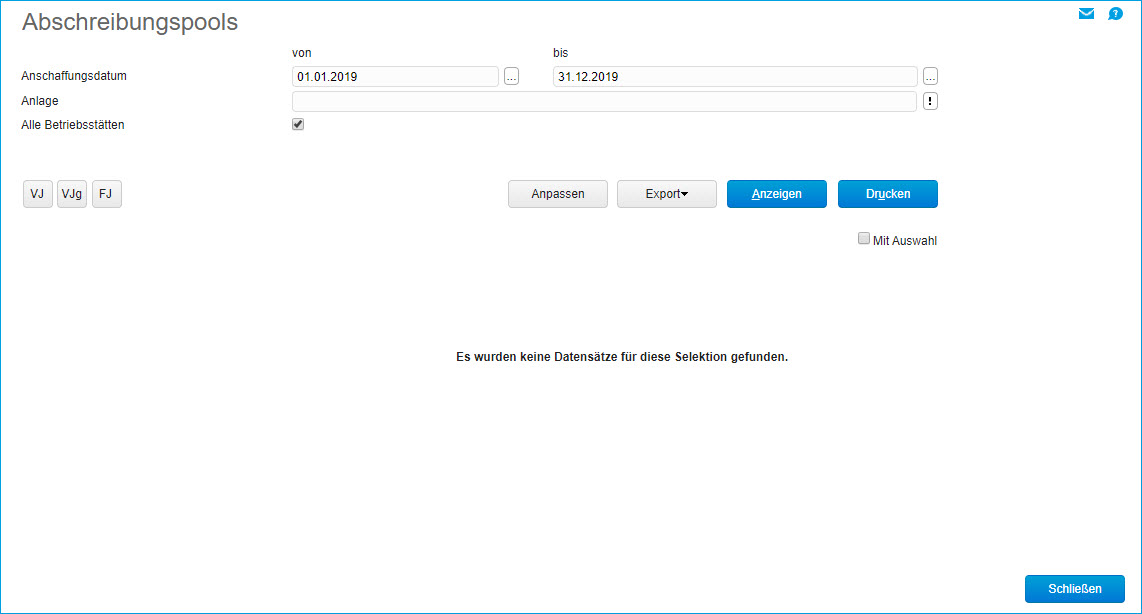Open date picker for von date

[x=512, y=77]
